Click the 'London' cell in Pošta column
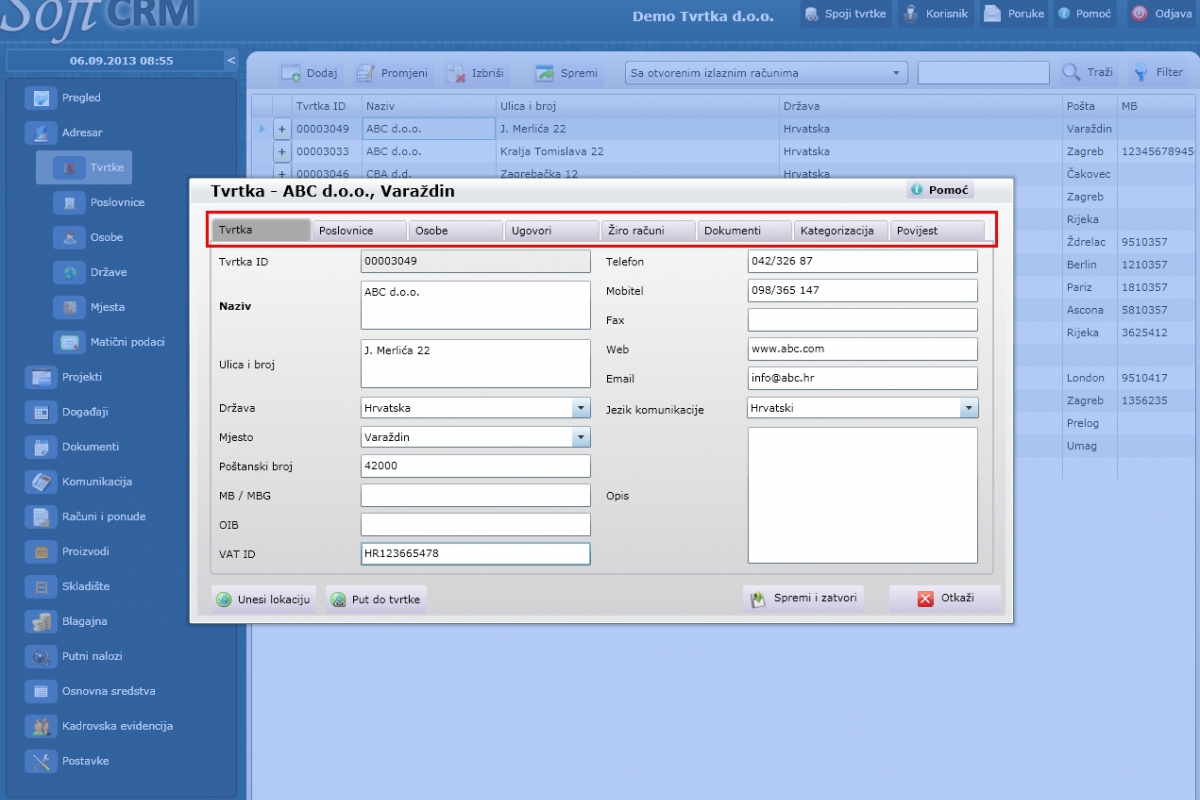Viewport: 1200px width, 800px height. (x=1089, y=378)
